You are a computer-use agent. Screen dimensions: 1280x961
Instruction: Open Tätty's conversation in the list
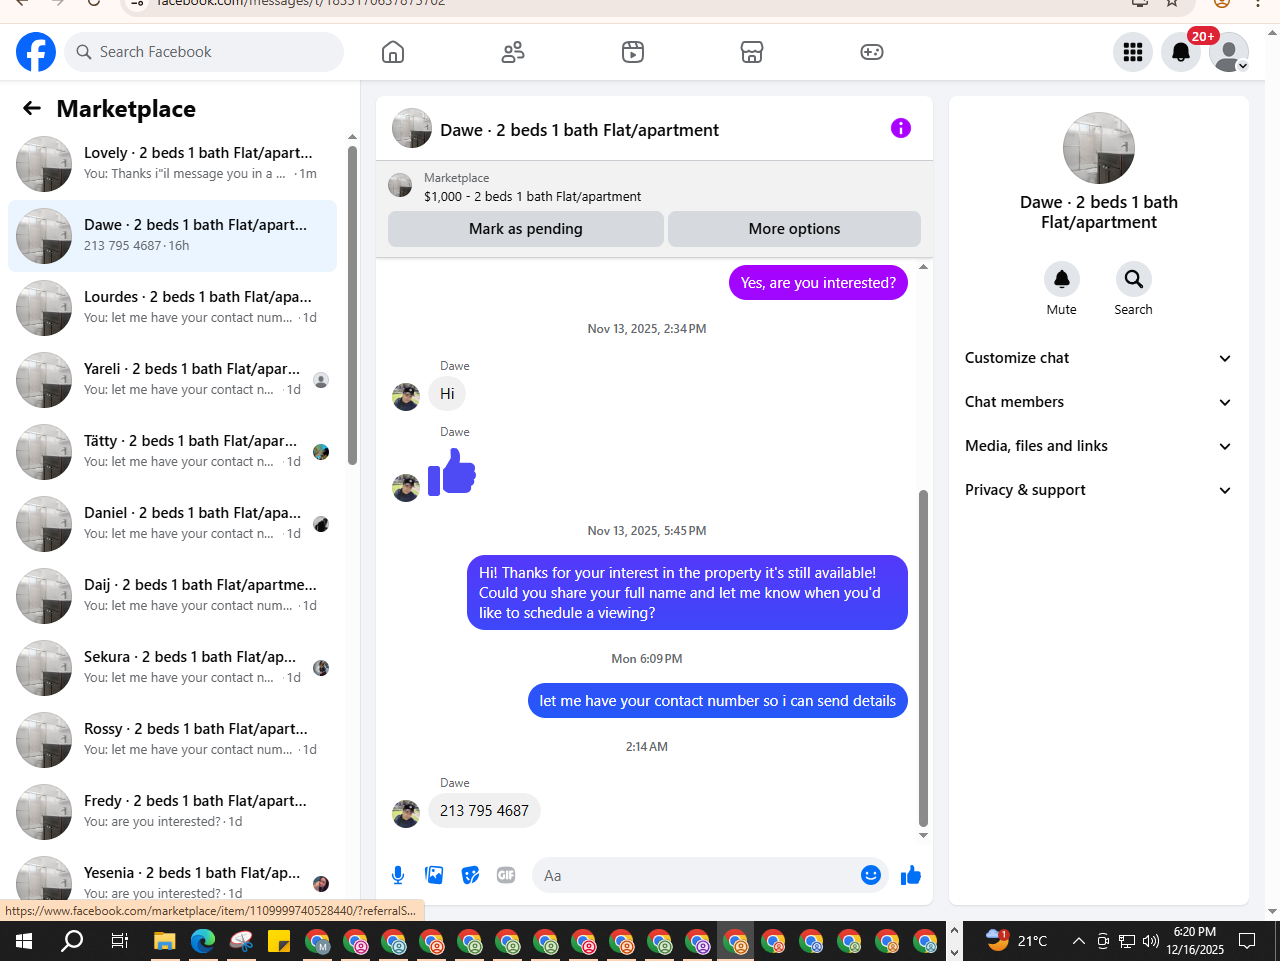[172, 452]
